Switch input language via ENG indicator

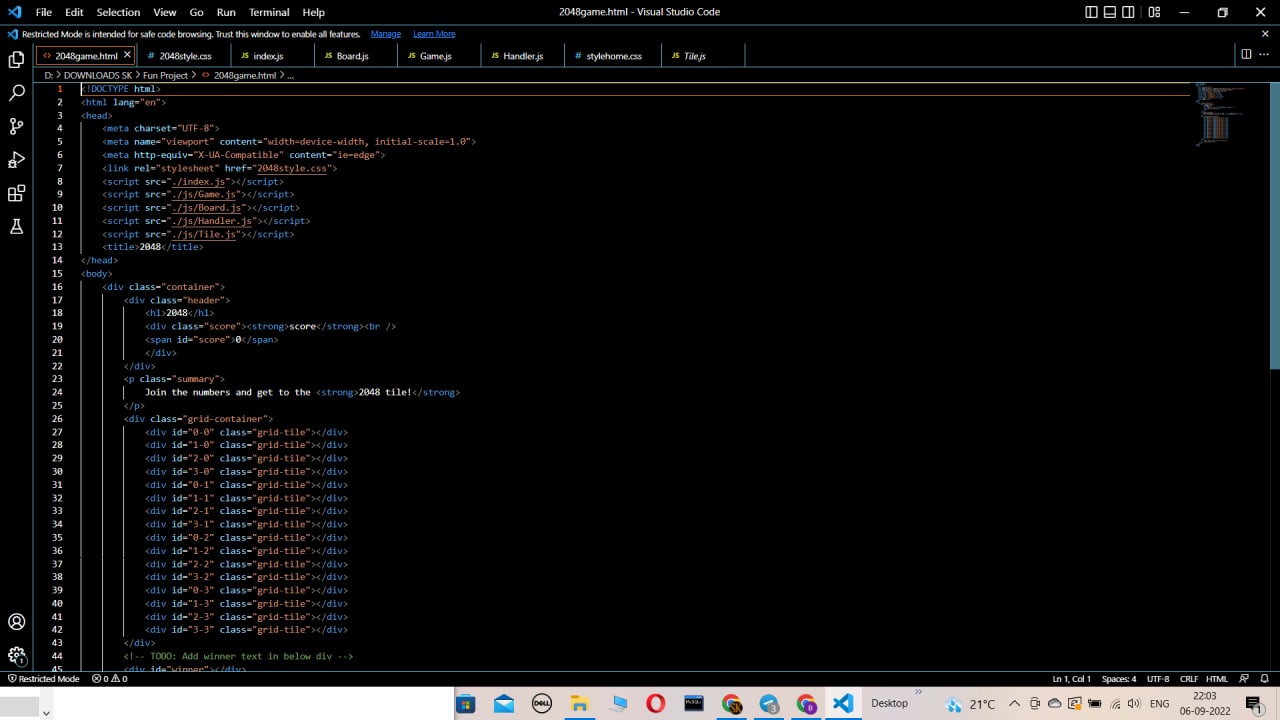tap(1160, 704)
